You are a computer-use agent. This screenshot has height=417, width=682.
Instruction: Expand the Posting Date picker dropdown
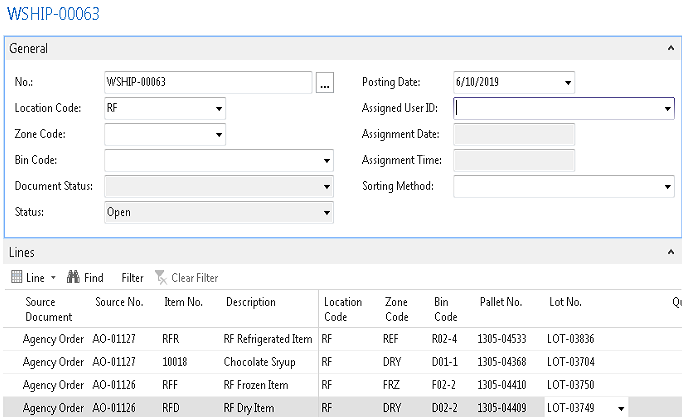(568, 82)
